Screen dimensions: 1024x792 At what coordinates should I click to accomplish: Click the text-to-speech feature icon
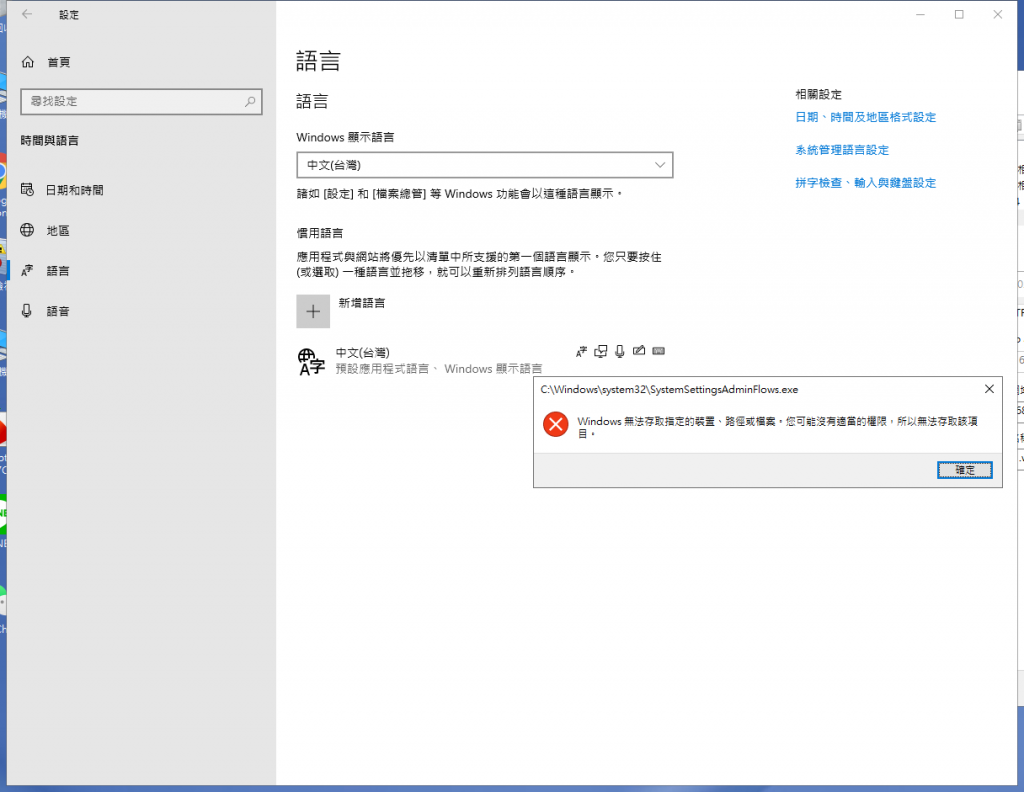click(x=601, y=351)
